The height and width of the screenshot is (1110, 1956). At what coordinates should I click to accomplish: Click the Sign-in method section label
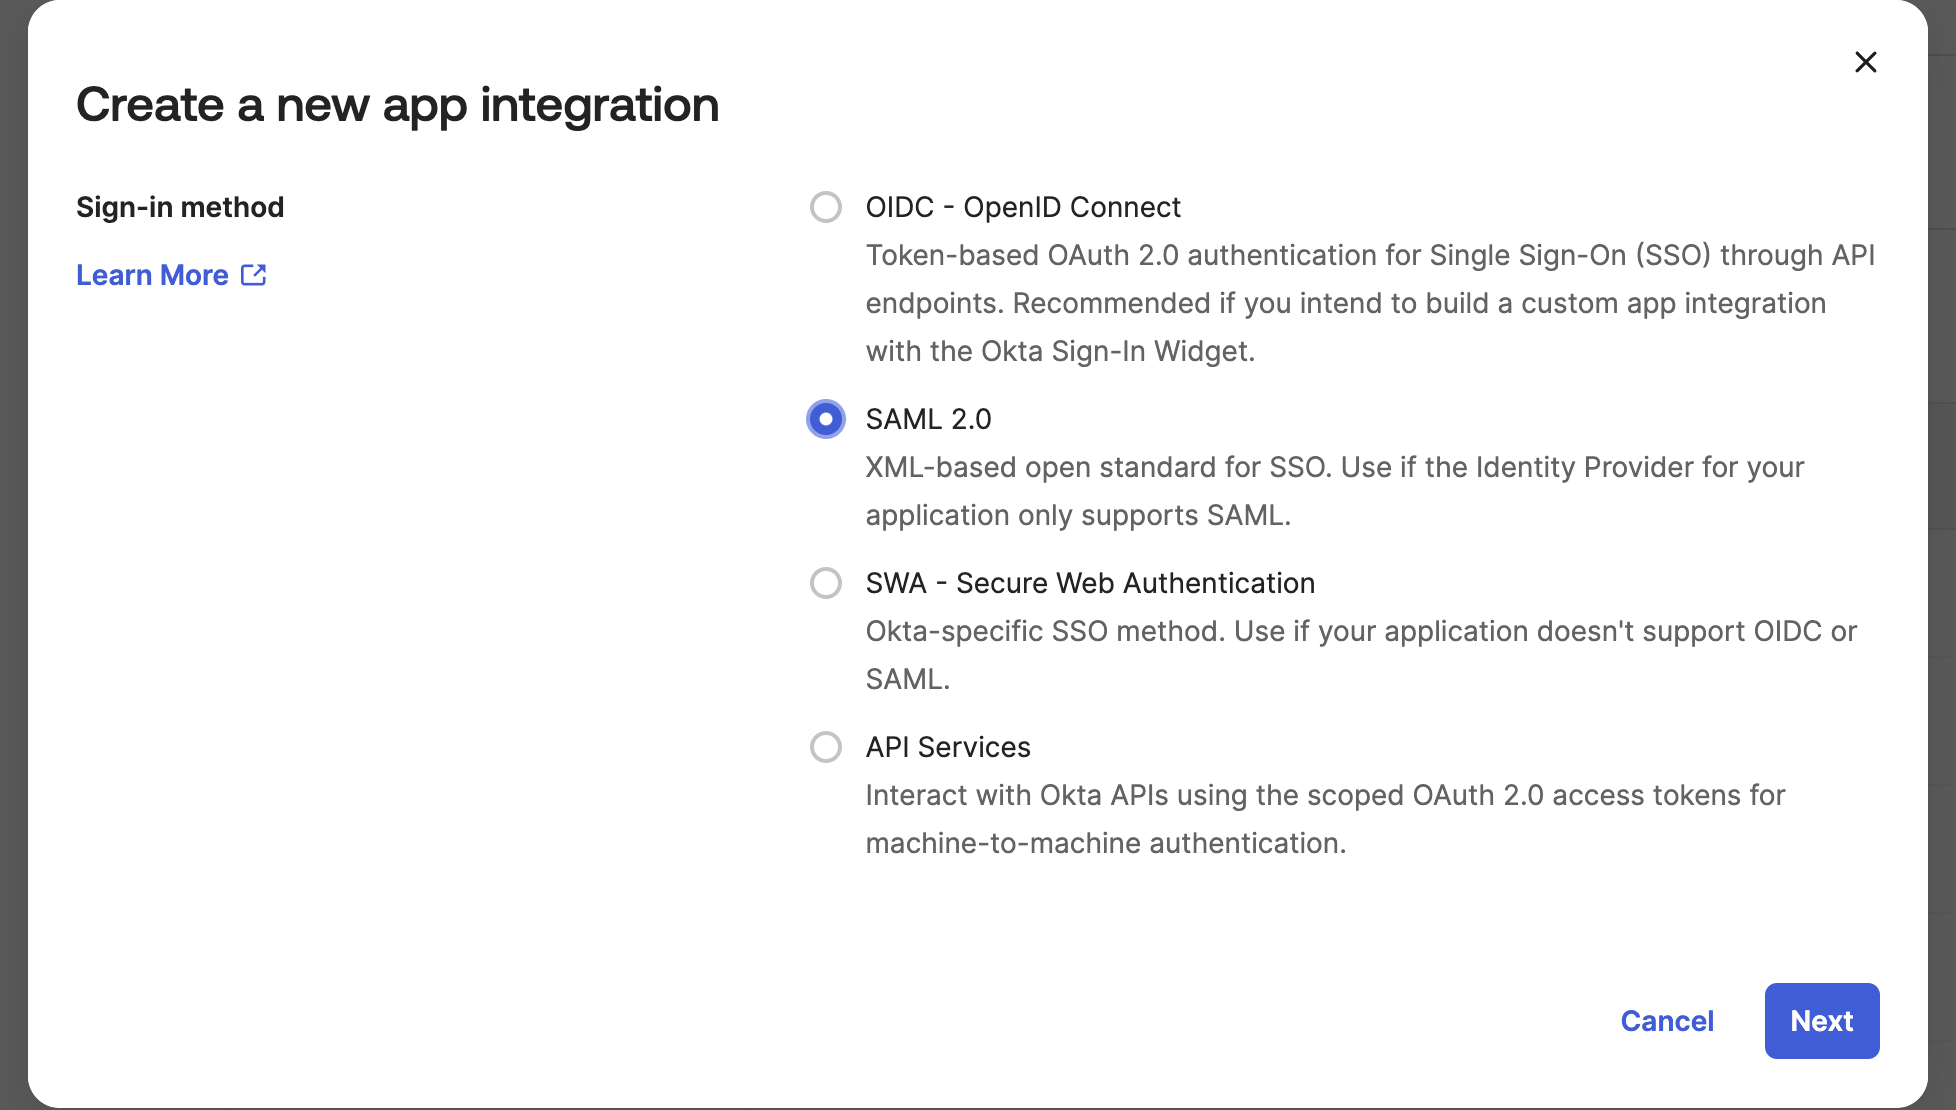[x=180, y=207]
